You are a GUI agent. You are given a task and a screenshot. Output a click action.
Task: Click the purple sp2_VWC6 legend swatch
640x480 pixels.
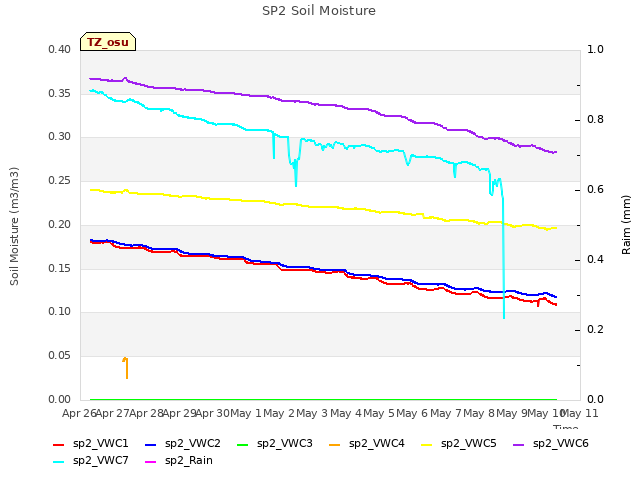pyautogui.click(x=519, y=444)
